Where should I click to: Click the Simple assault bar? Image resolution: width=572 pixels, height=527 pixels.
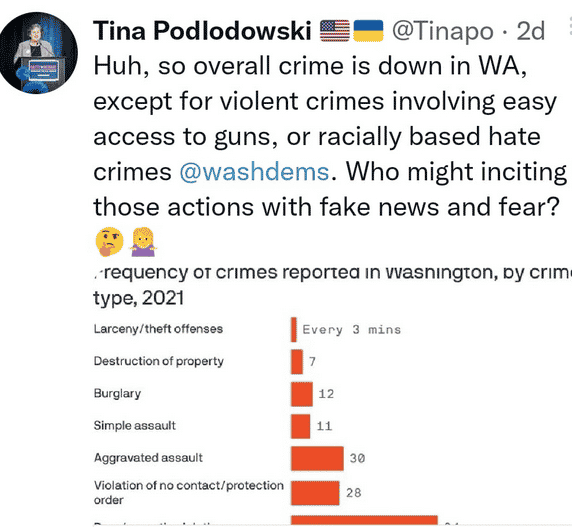[x=301, y=426]
